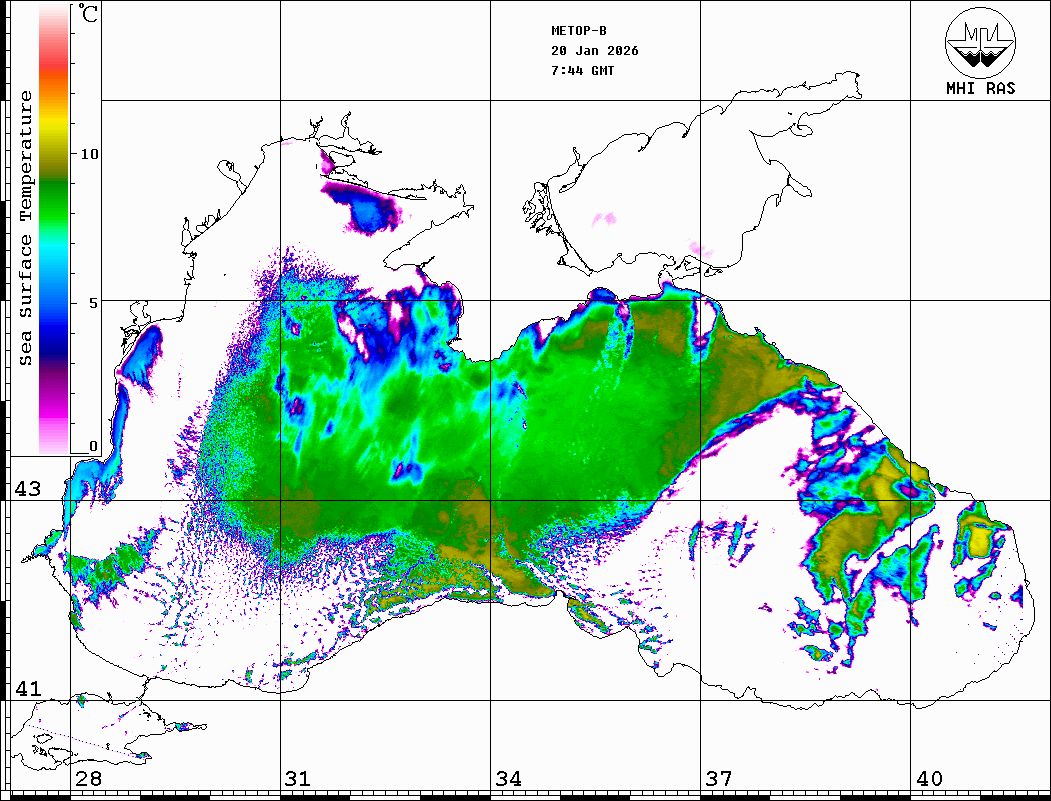
Task: Click the 5 tick label on temperature scale
Action: coord(93,301)
